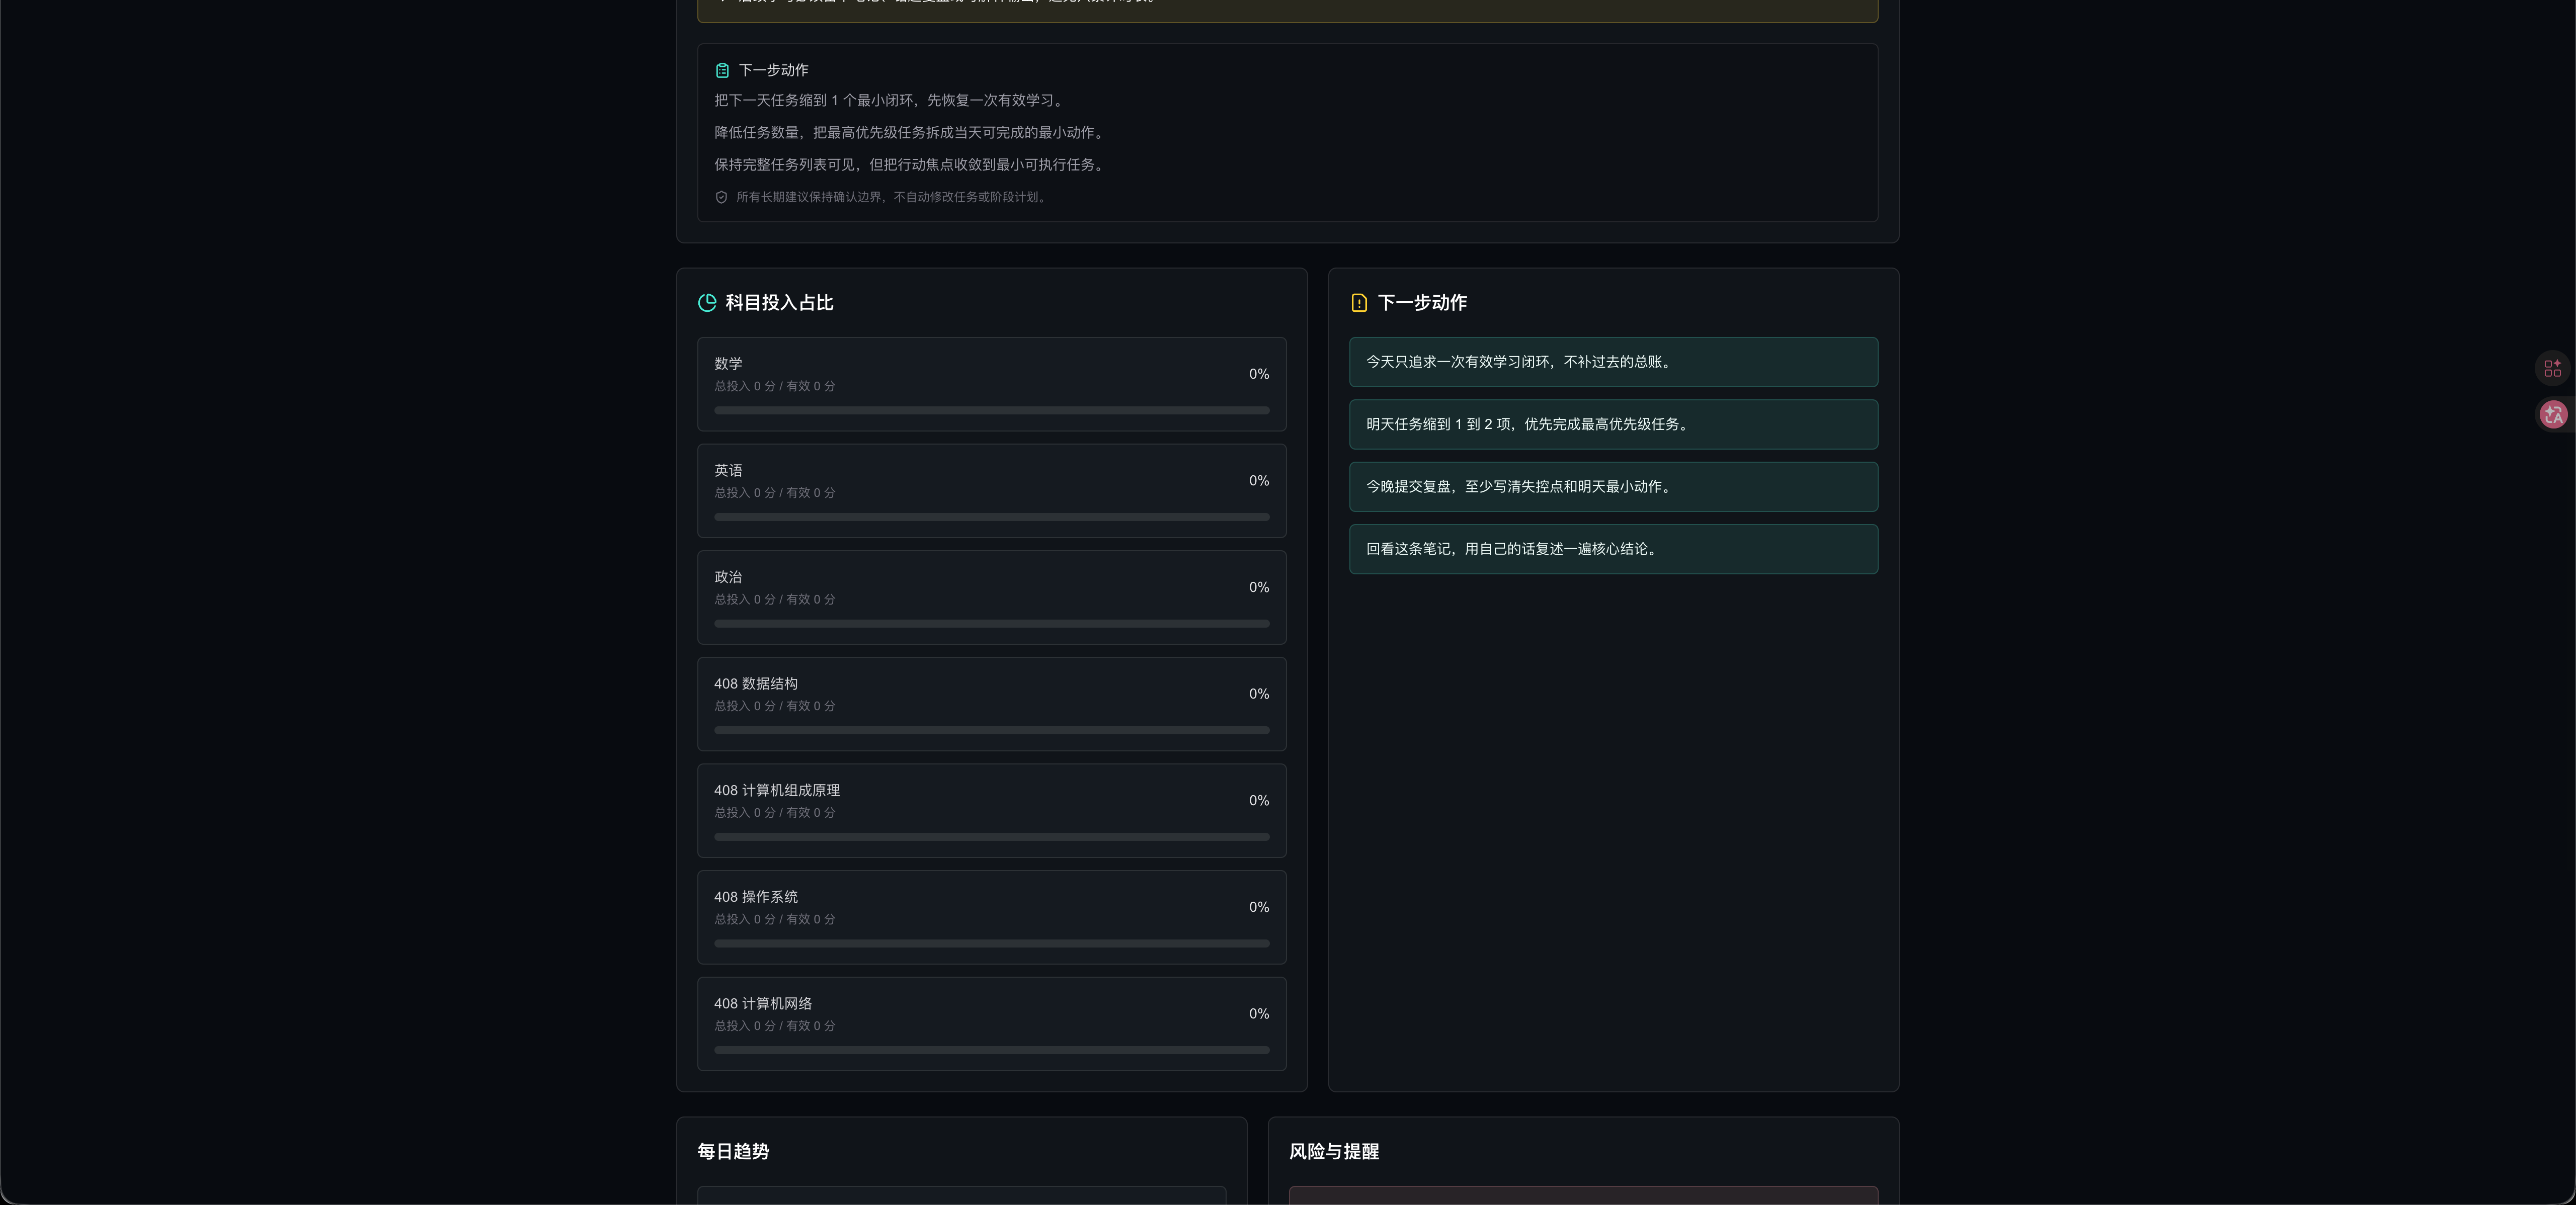Click the 风险与提醒 section heading
The image size is (2576, 1205).
click(x=1334, y=1152)
